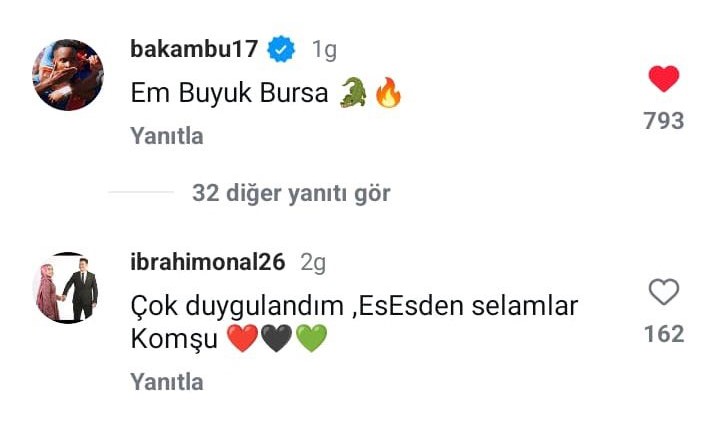
Task: View the 162 likes list
Action: pyautogui.click(x=664, y=334)
